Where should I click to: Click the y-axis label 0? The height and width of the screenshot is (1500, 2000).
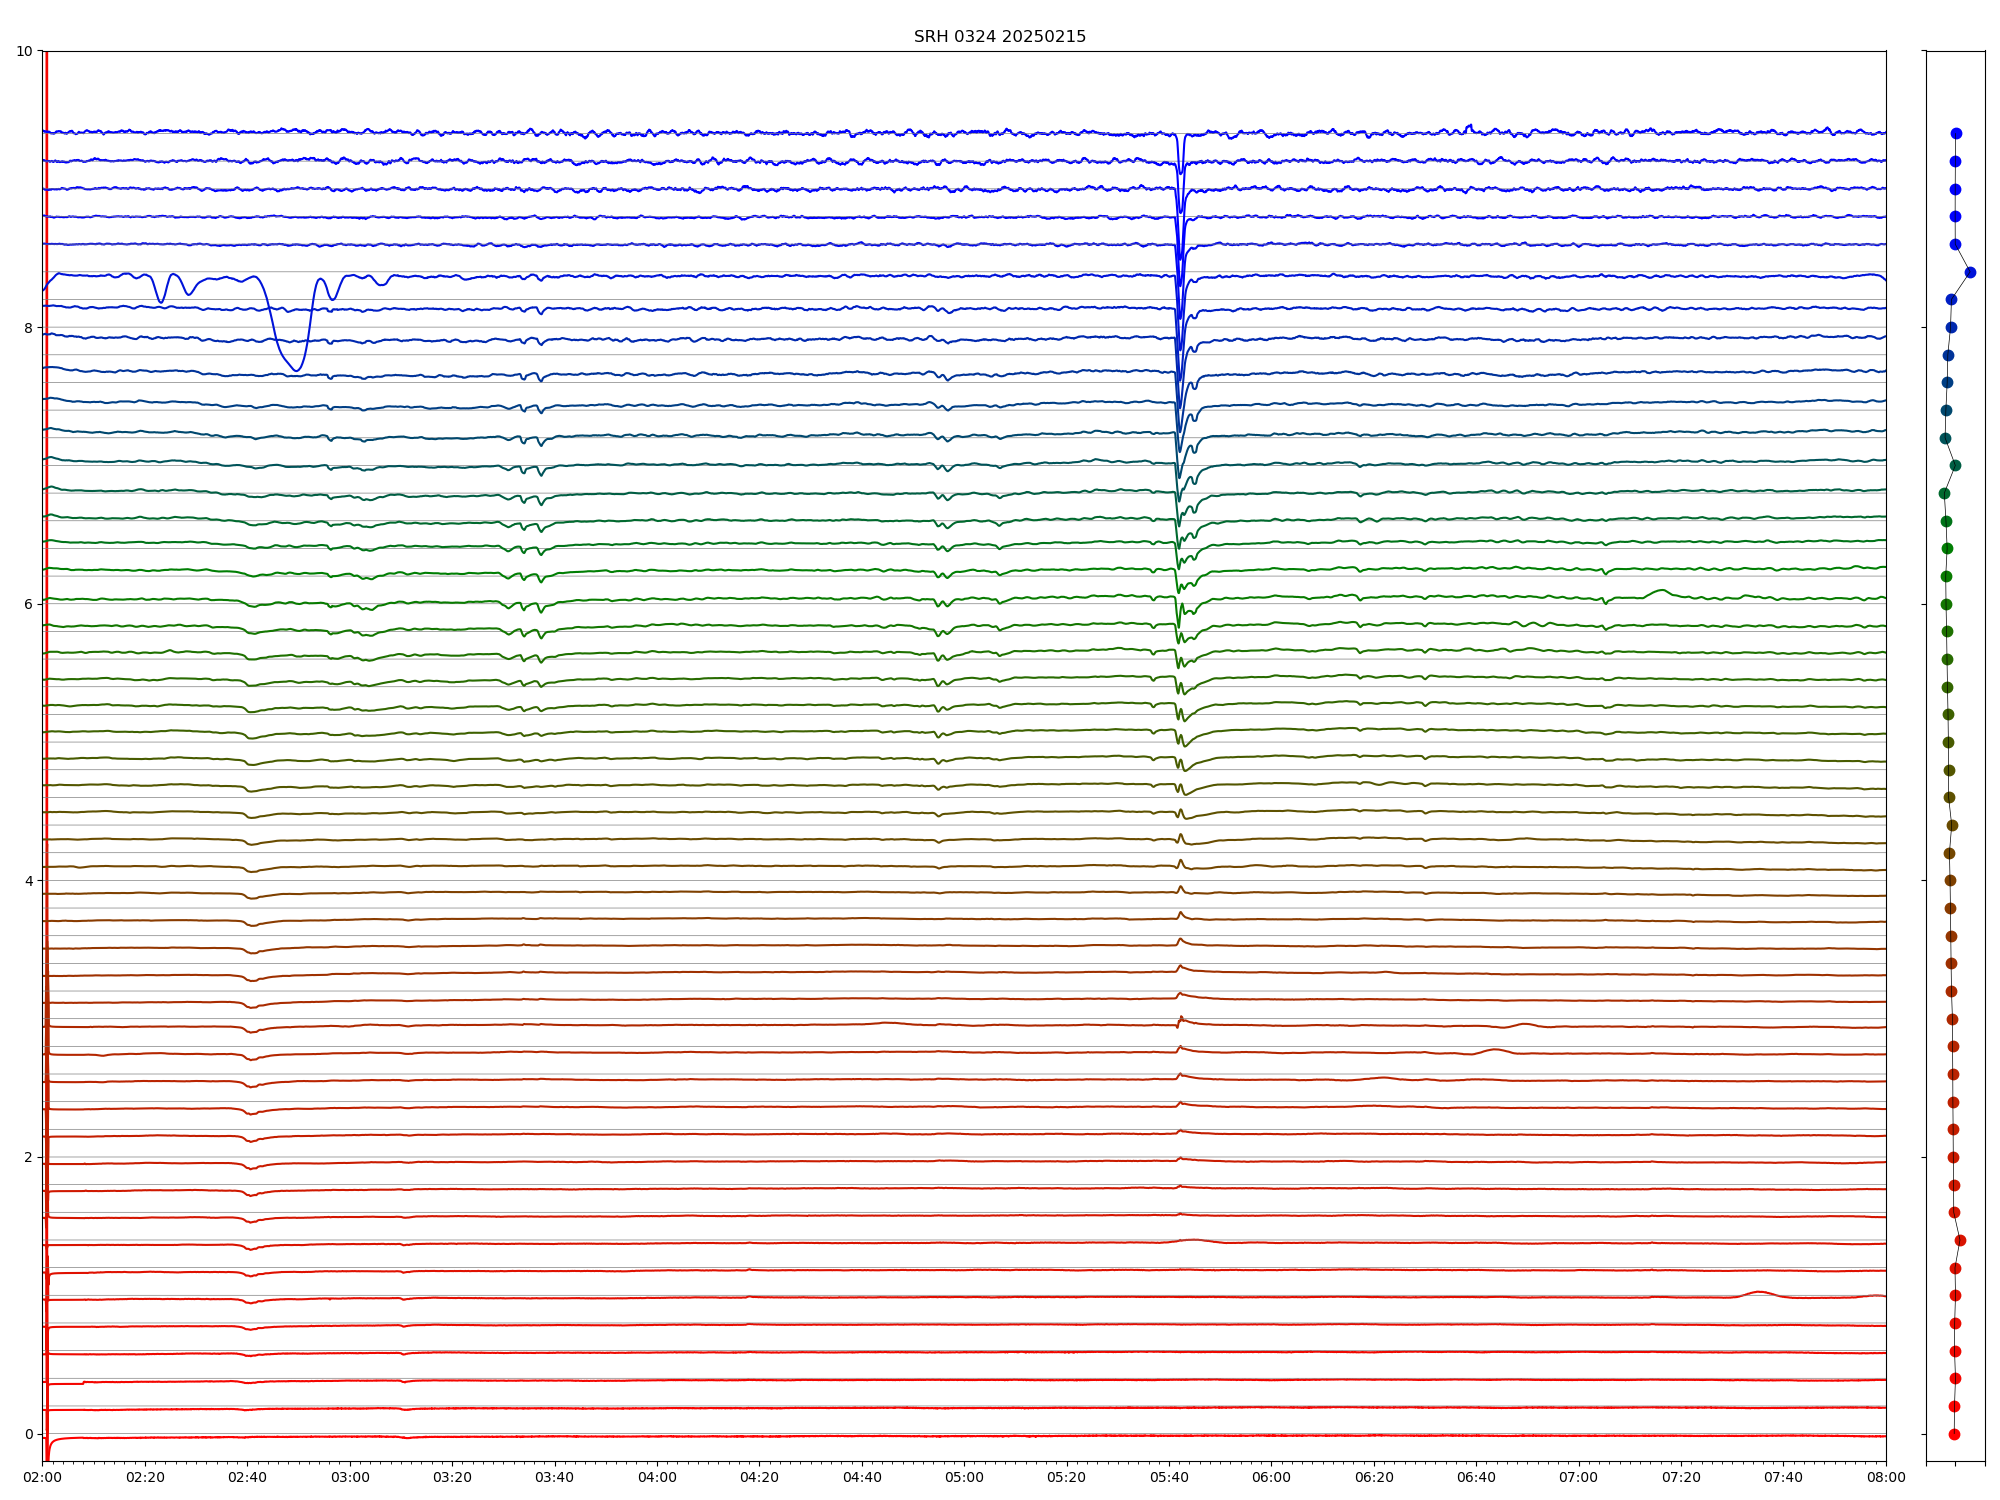[x=28, y=1434]
